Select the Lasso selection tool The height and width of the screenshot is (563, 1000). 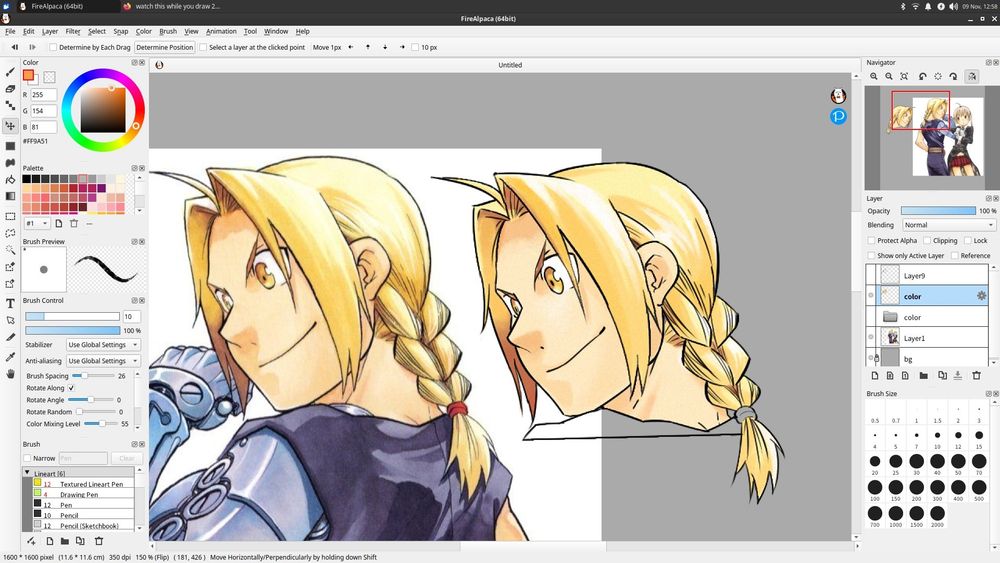(x=10, y=233)
